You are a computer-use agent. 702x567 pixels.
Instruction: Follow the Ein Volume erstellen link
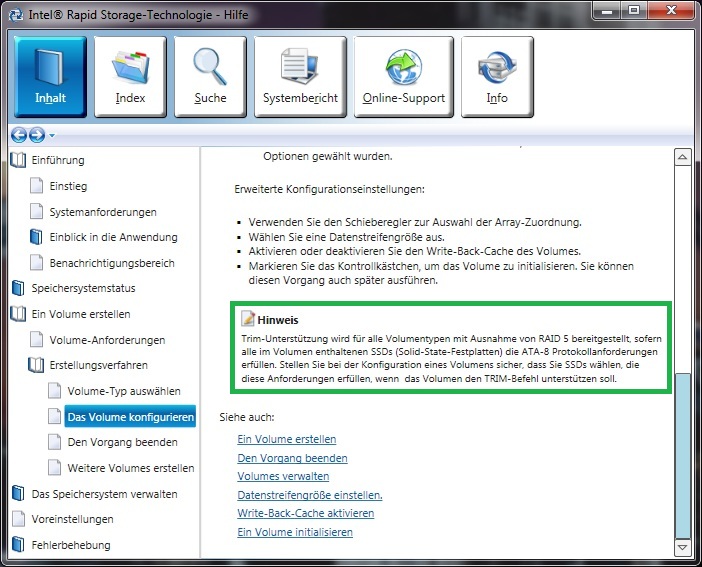pos(287,439)
